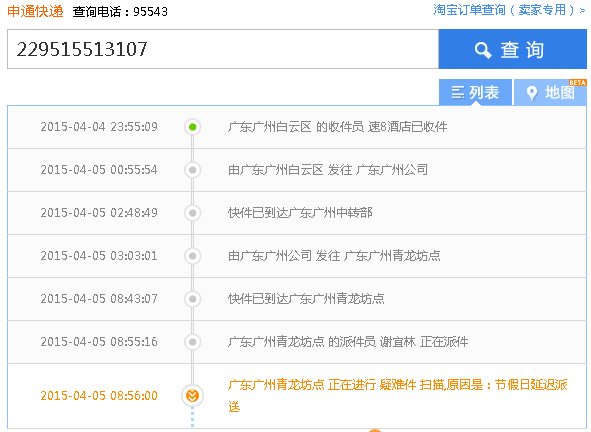Open the 淘宝订单查询 seller link
Screen dimensions: 591x432
pos(509,10)
